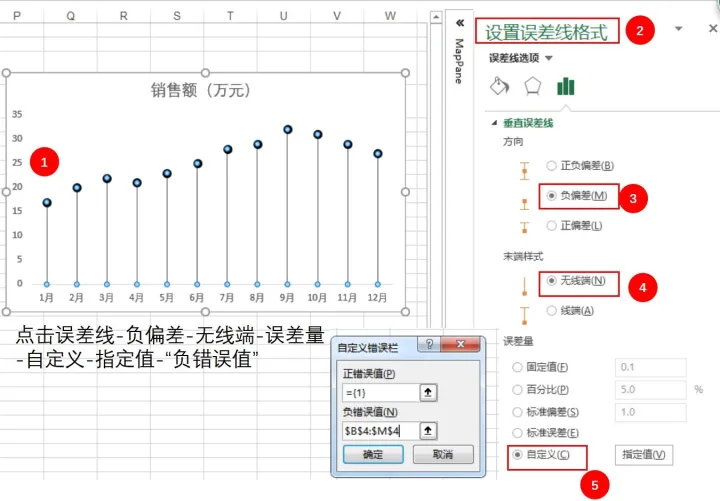Screen dimensions: 720x501
Task: Click the 负错误值 input field
Action: pyautogui.click(x=381, y=431)
